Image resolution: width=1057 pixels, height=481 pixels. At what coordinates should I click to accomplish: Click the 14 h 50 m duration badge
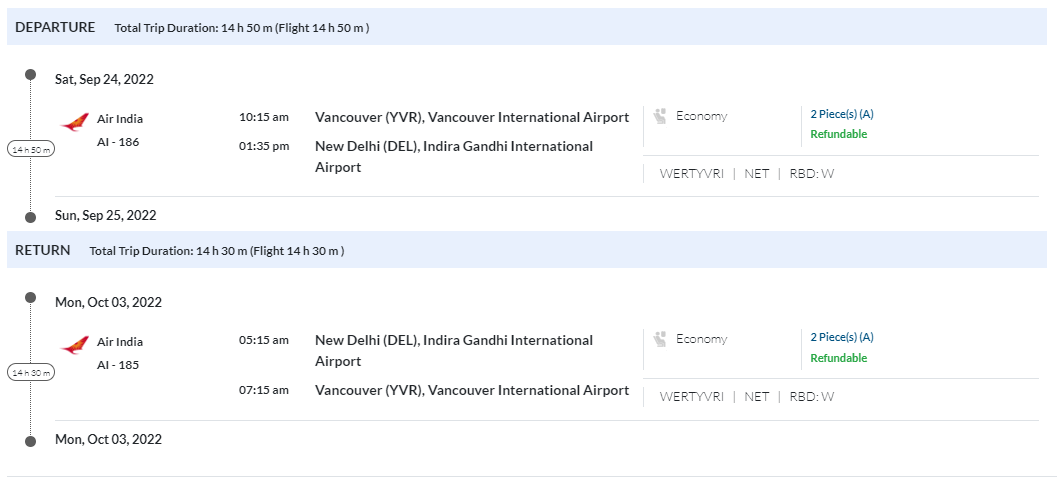coord(31,149)
